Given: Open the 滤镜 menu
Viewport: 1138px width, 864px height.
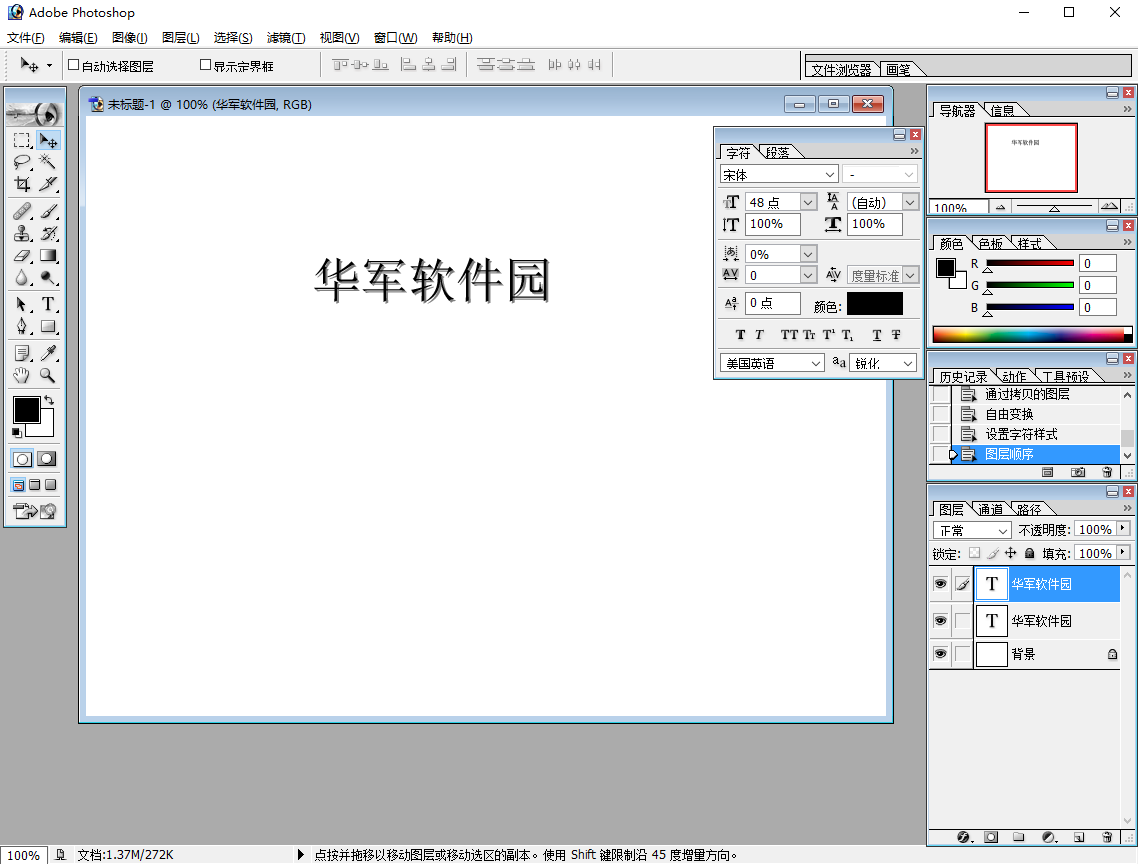Looking at the screenshot, I should coord(285,38).
